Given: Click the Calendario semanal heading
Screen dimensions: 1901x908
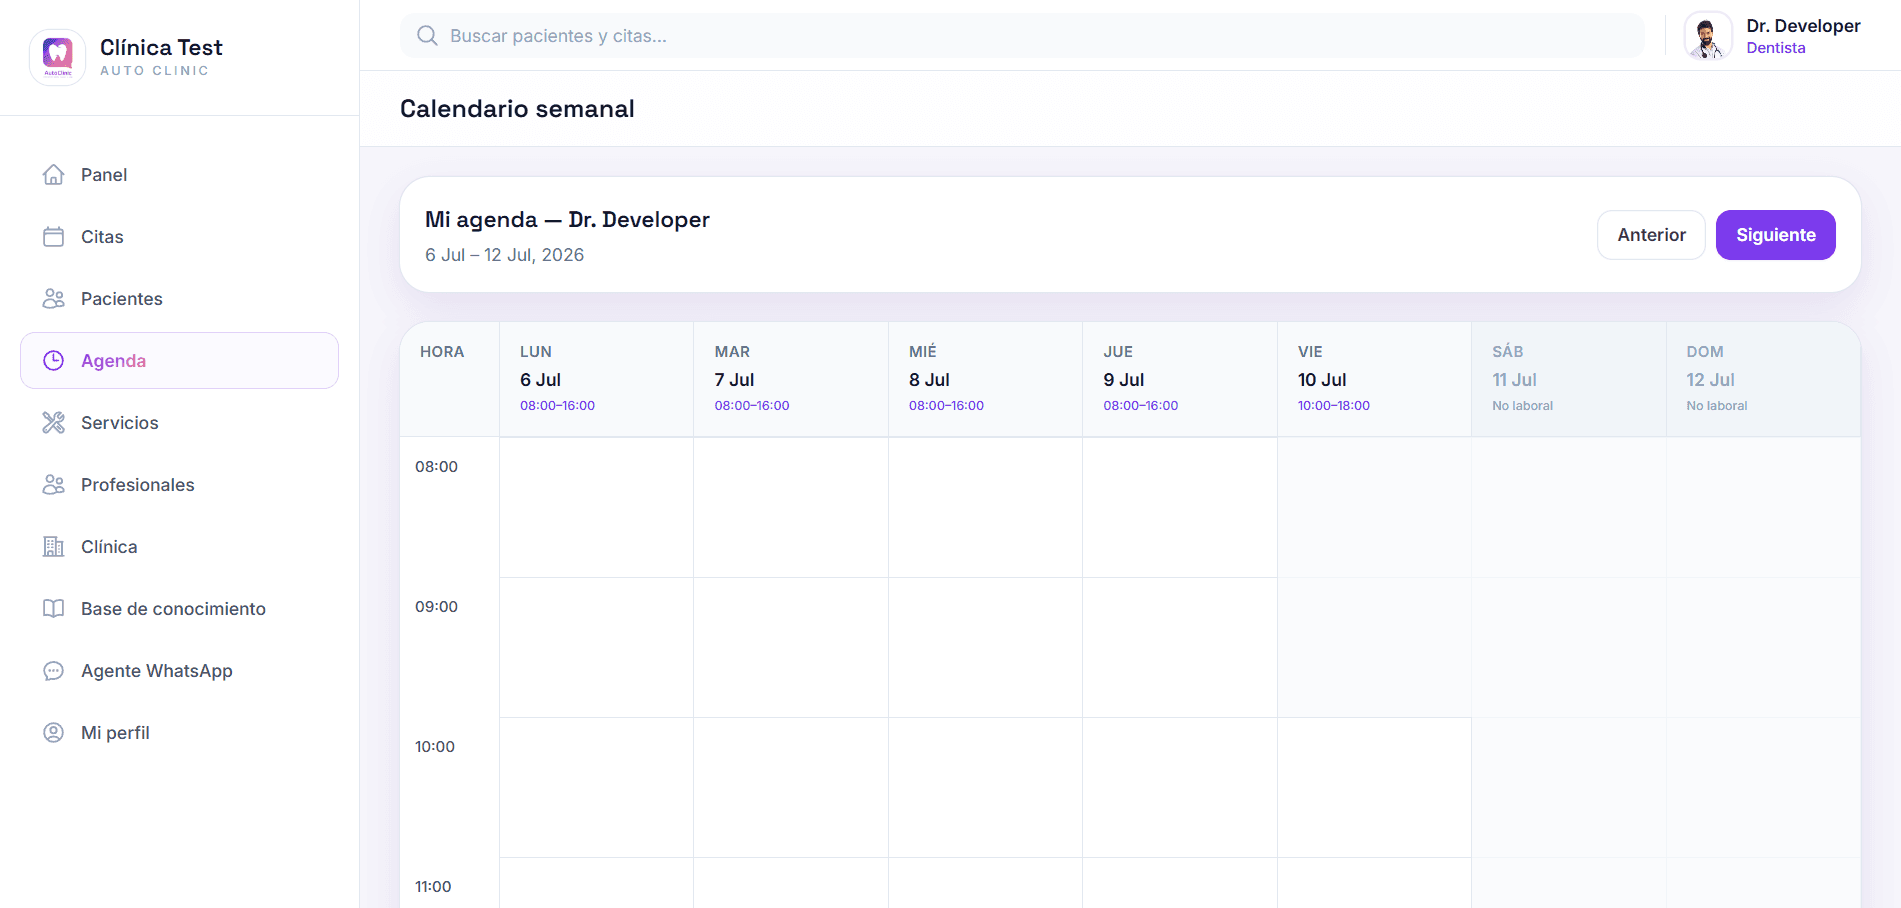Looking at the screenshot, I should click(517, 109).
